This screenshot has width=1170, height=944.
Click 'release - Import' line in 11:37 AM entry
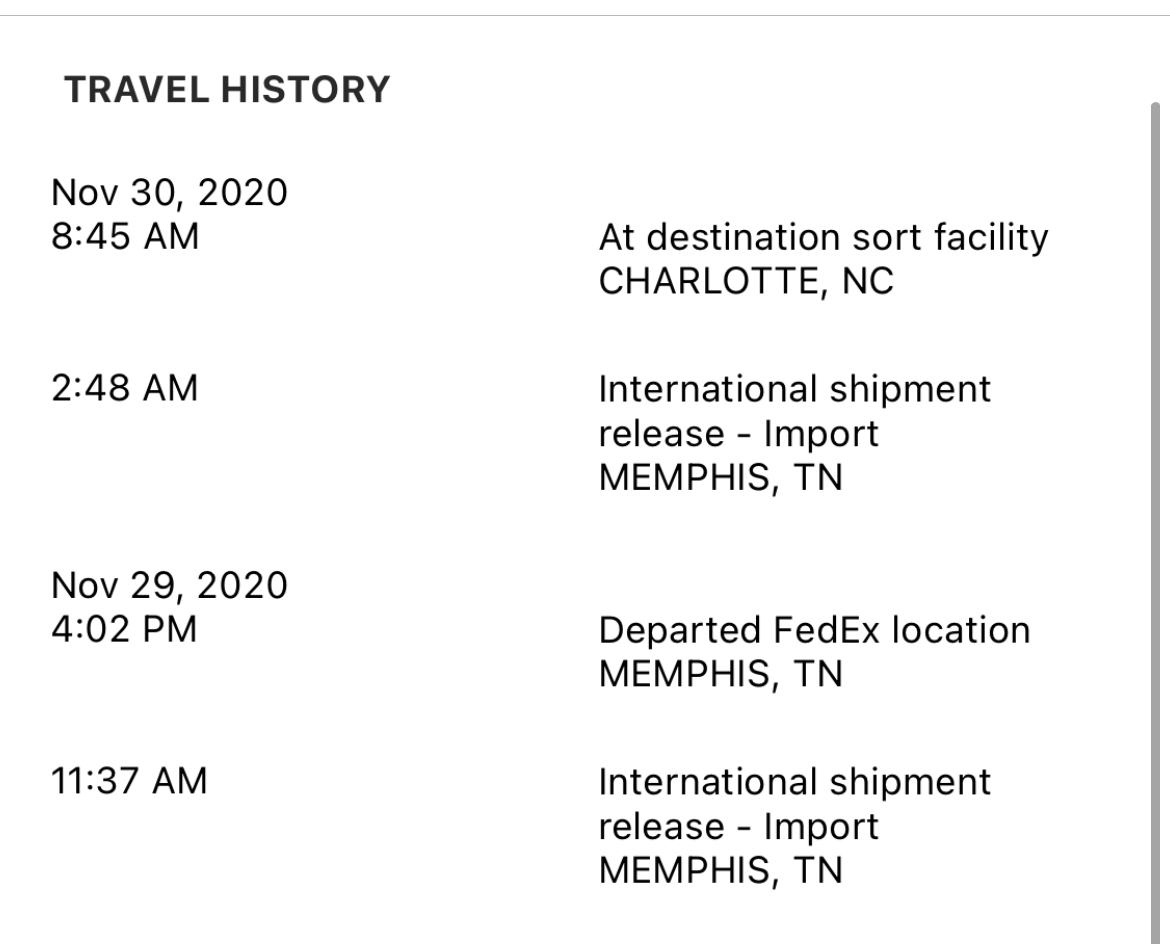[x=739, y=827]
